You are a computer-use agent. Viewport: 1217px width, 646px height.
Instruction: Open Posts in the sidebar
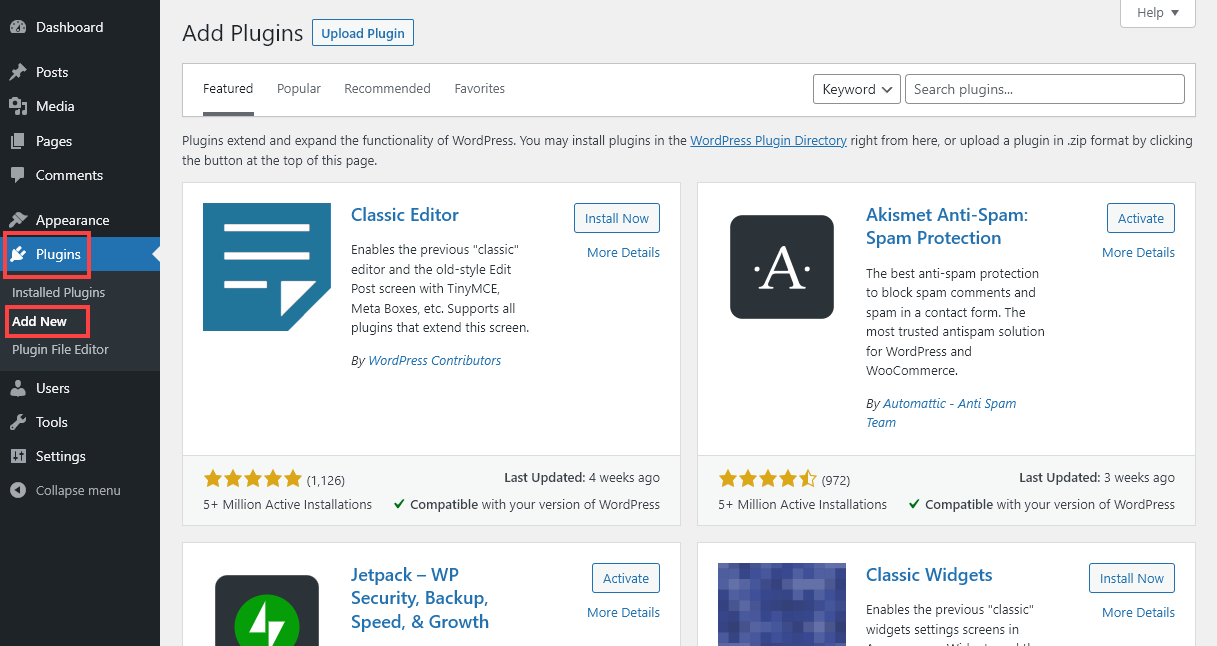47,71
